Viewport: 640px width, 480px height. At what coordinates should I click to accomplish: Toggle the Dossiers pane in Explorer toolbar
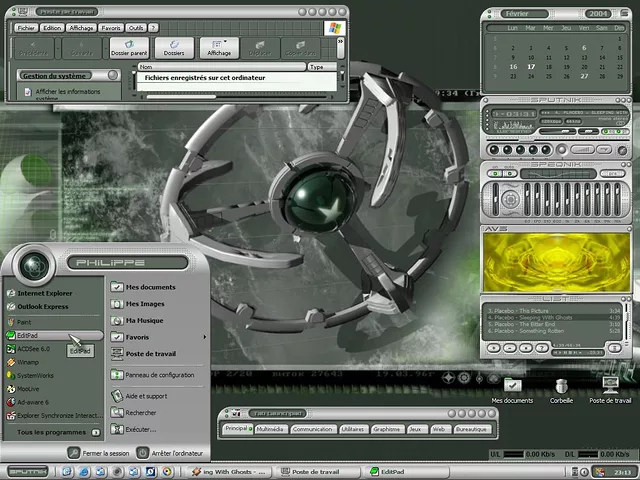click(174, 47)
